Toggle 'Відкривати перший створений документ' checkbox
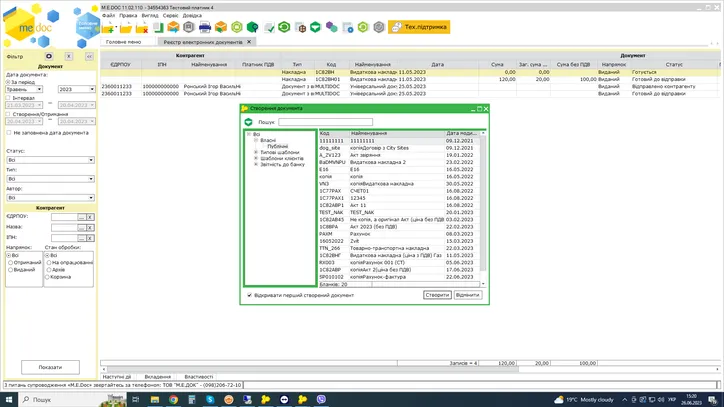724x407 pixels. pyautogui.click(x=250, y=295)
